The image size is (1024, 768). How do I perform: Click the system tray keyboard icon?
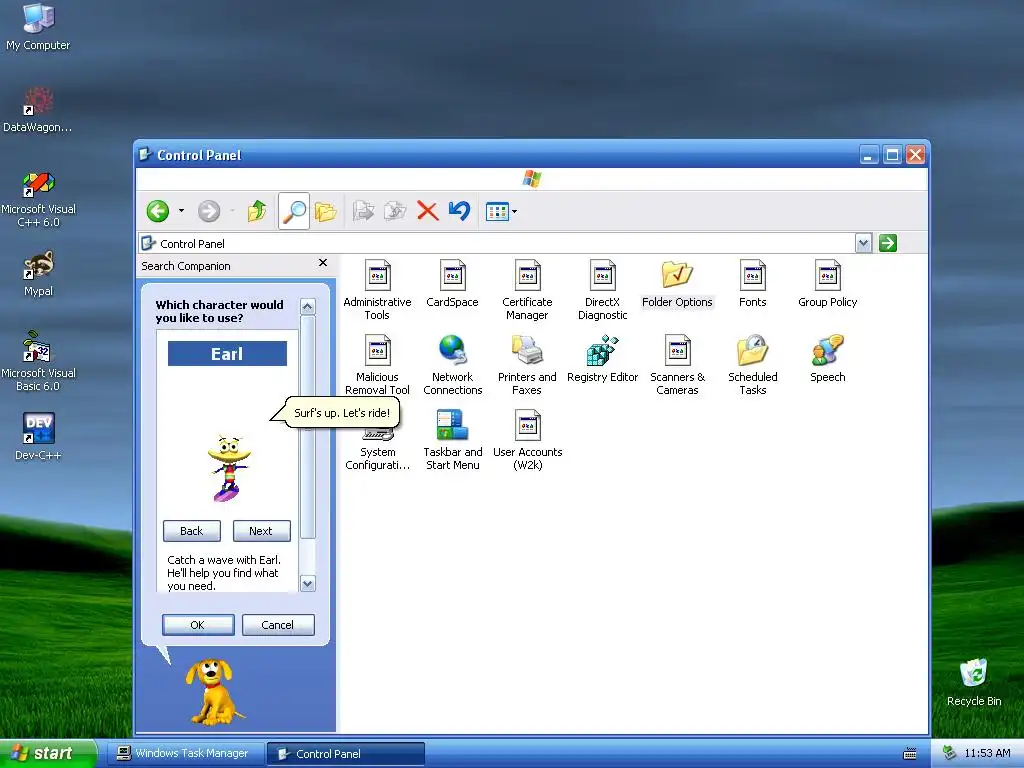(910, 754)
